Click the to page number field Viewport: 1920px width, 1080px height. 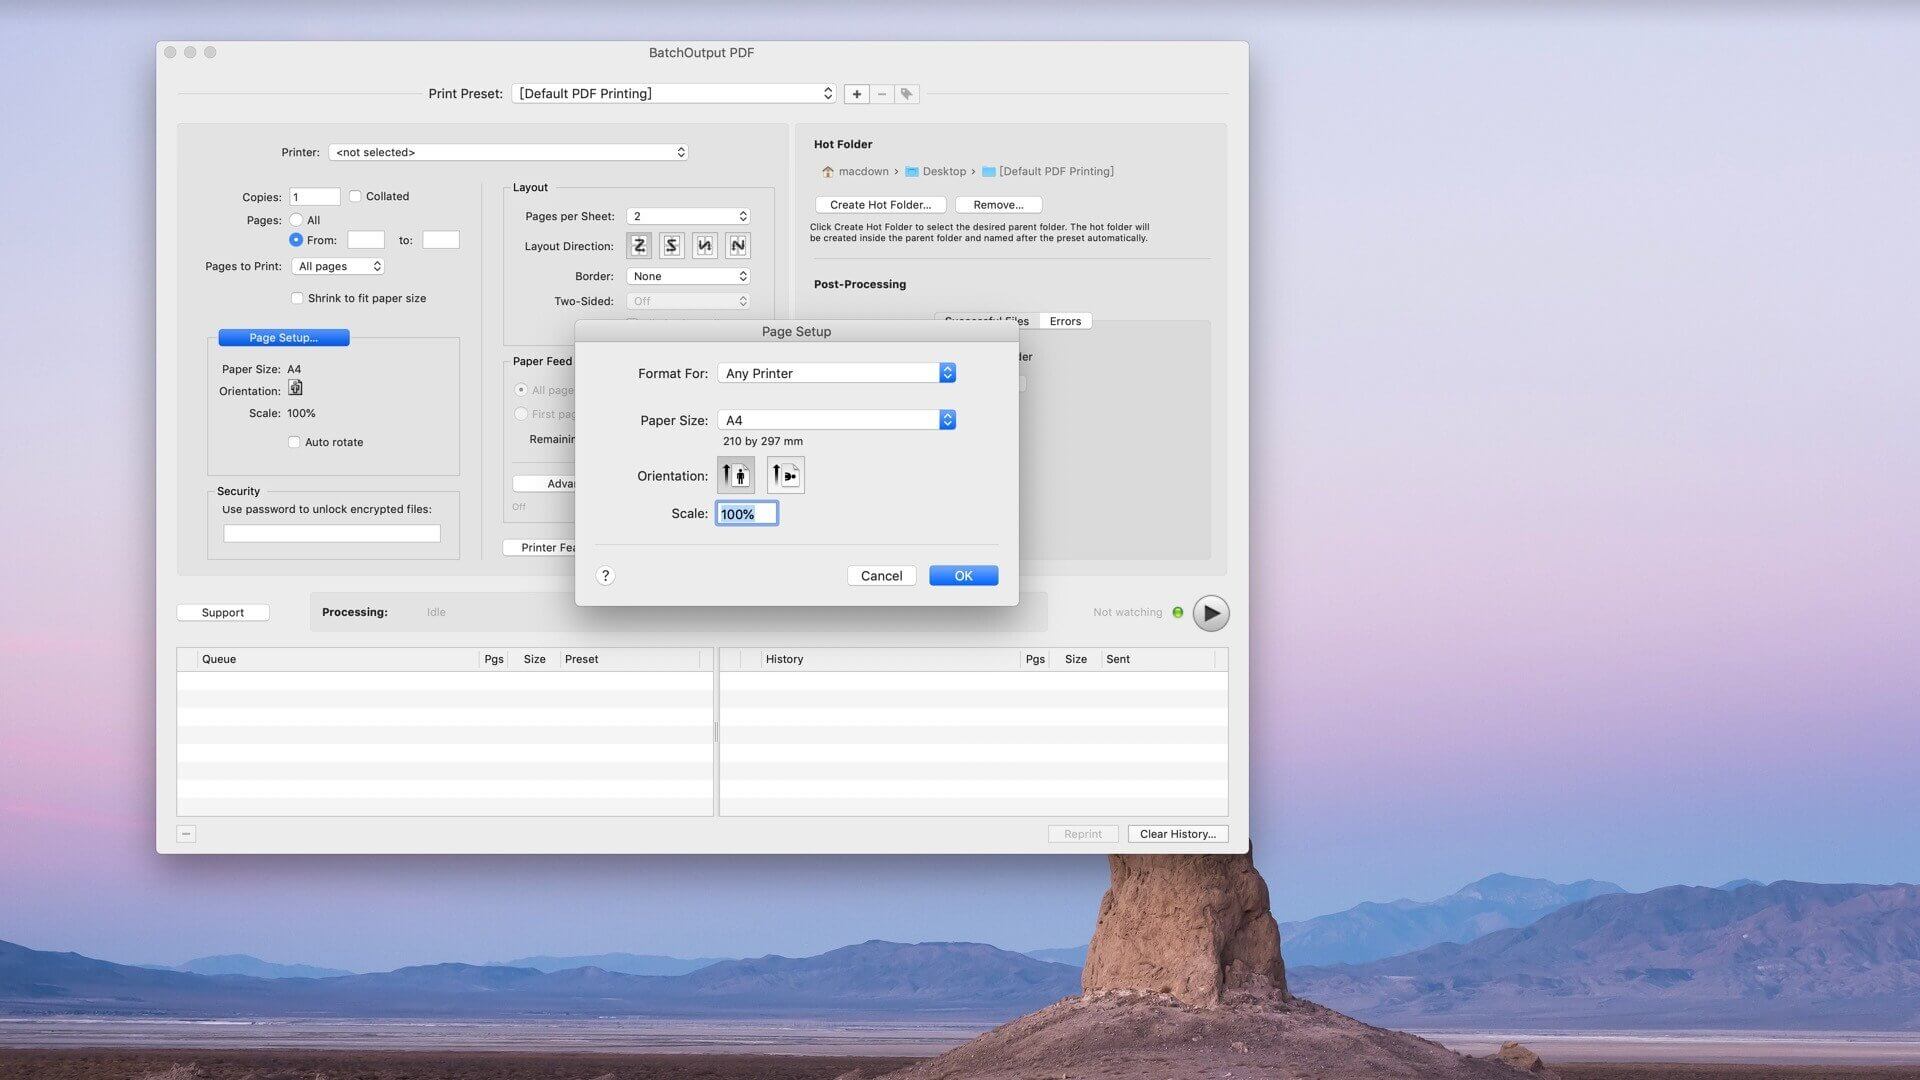click(x=441, y=239)
